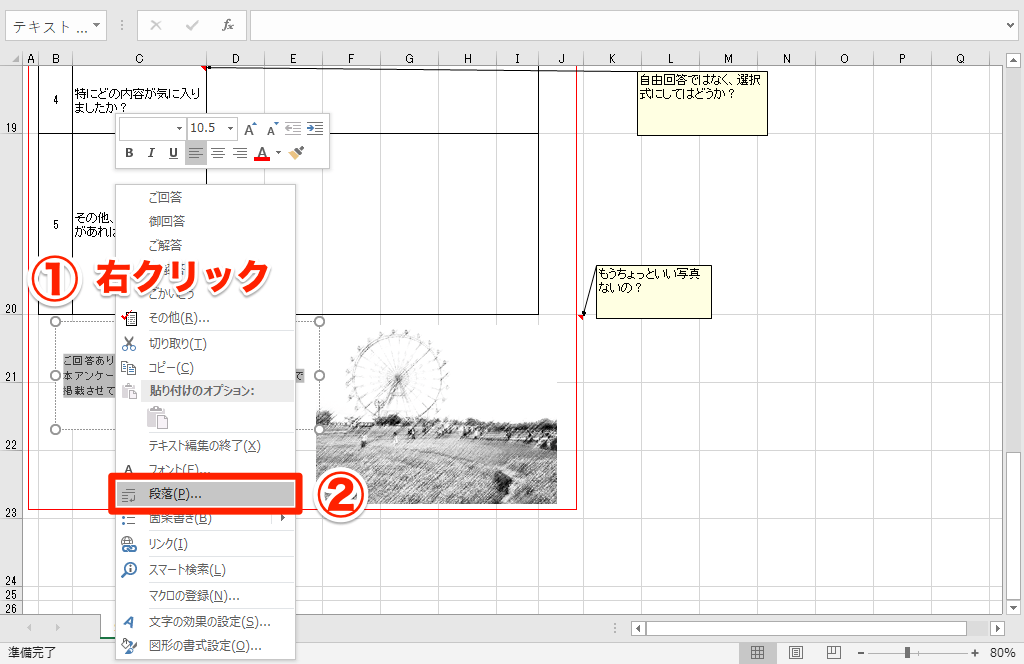Image resolution: width=1024 pixels, height=664 pixels.
Task: Increase indent in mini toolbar
Action: pos(315,129)
